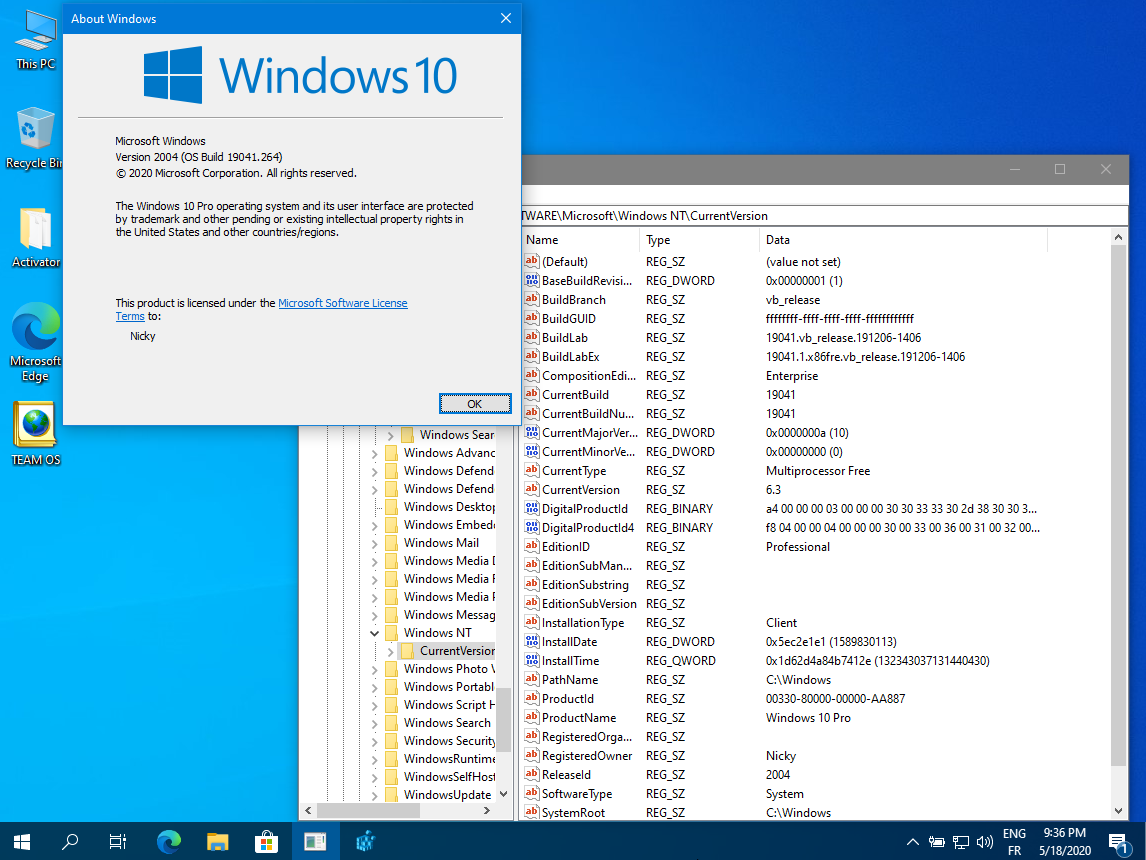Click the string icon beside (Default) value
The width and height of the screenshot is (1146, 860).
coord(531,261)
